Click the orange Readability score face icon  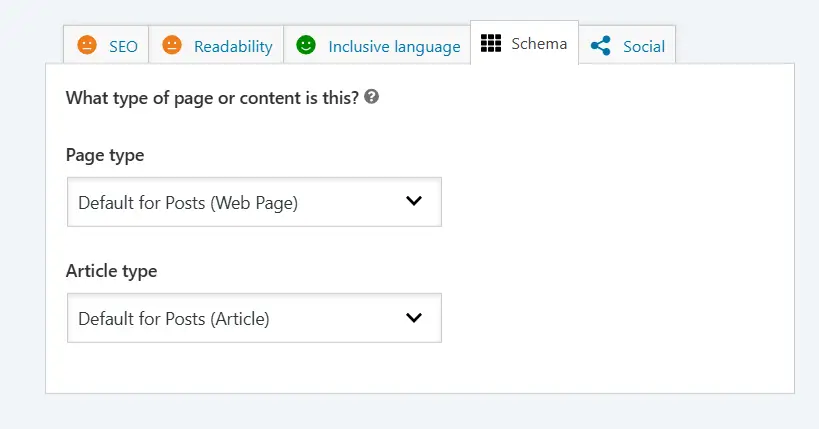172,45
